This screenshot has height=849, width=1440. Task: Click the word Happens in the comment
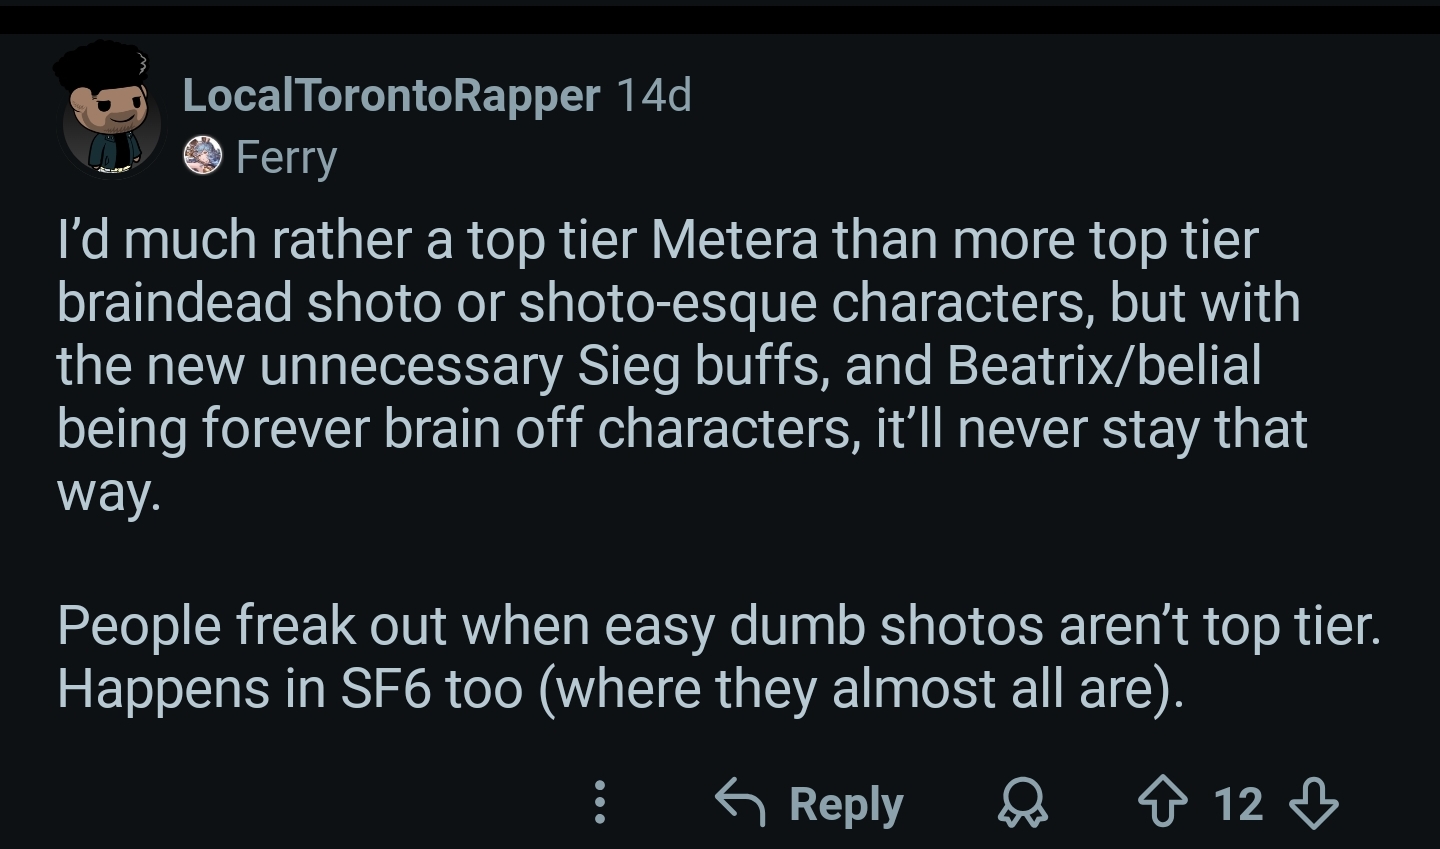pyautogui.click(x=163, y=689)
